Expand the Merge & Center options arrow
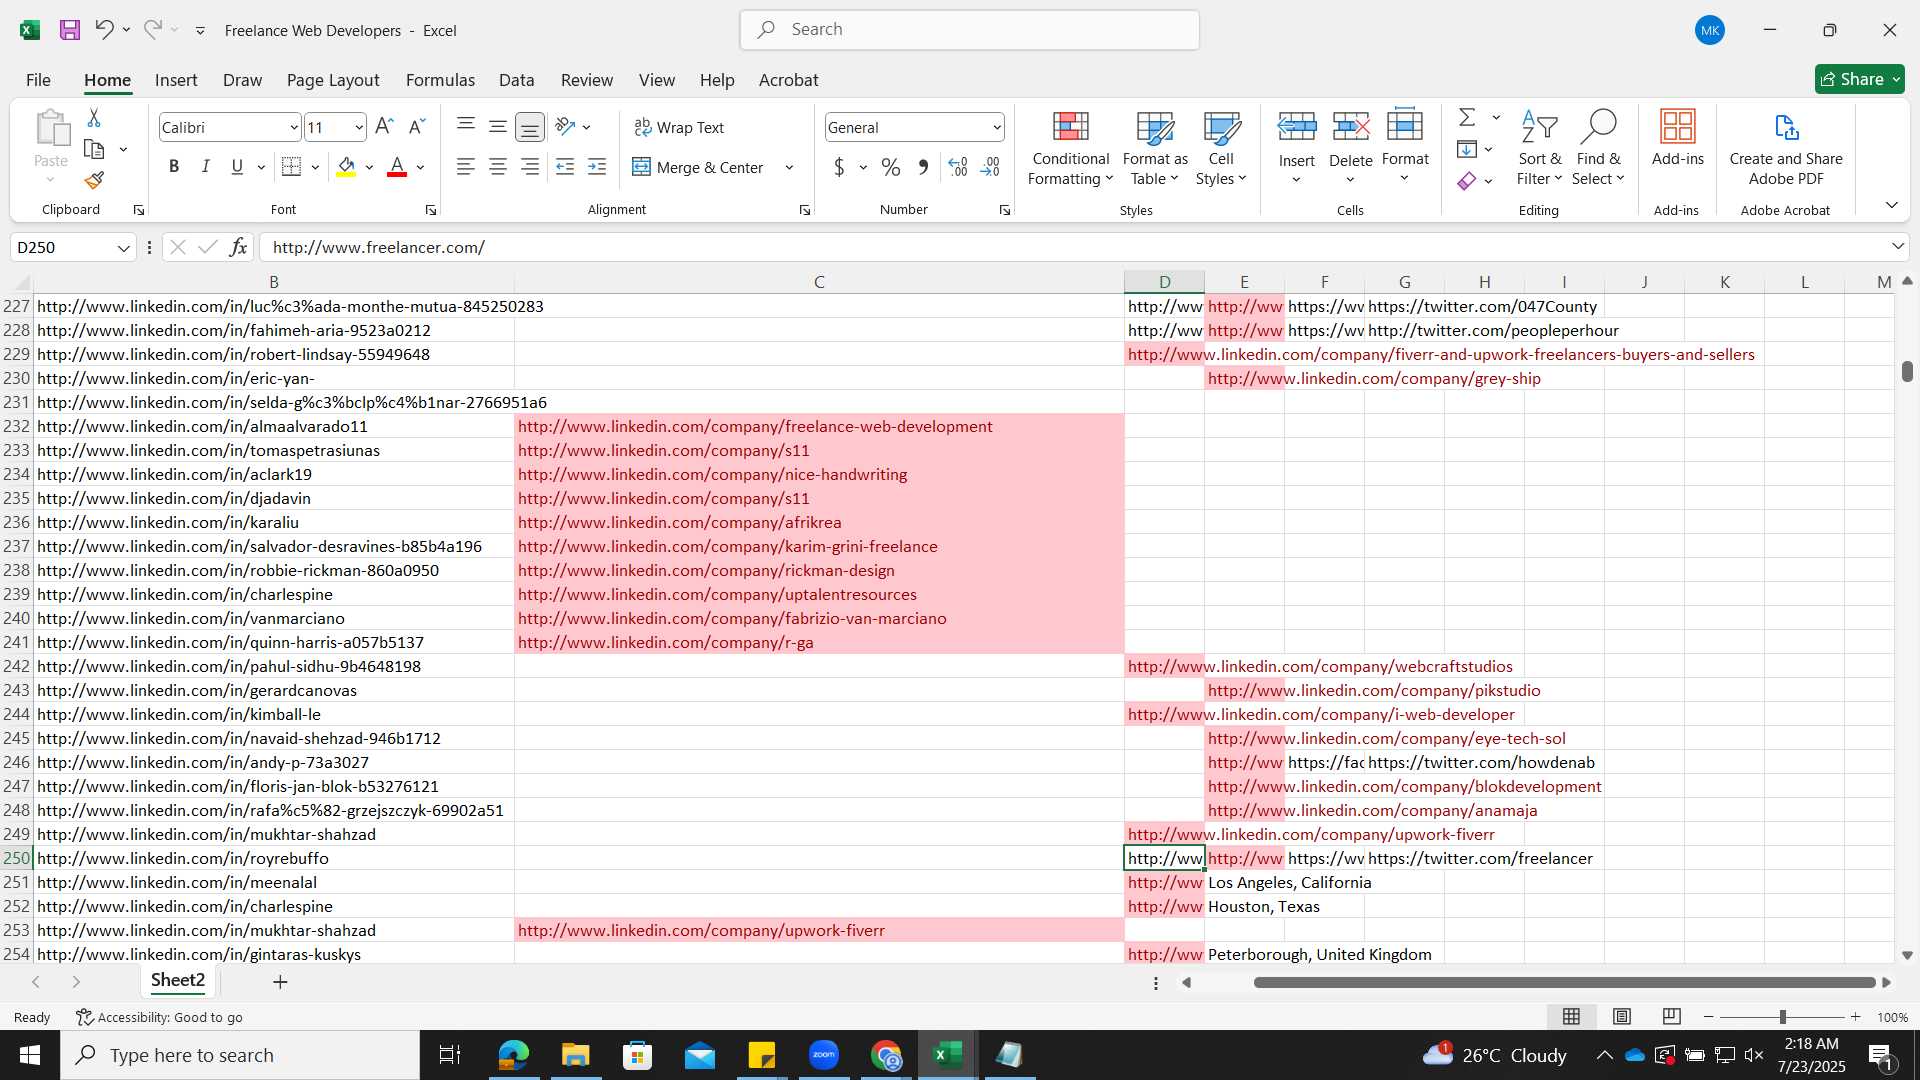This screenshot has height=1080, width=1920. point(789,167)
